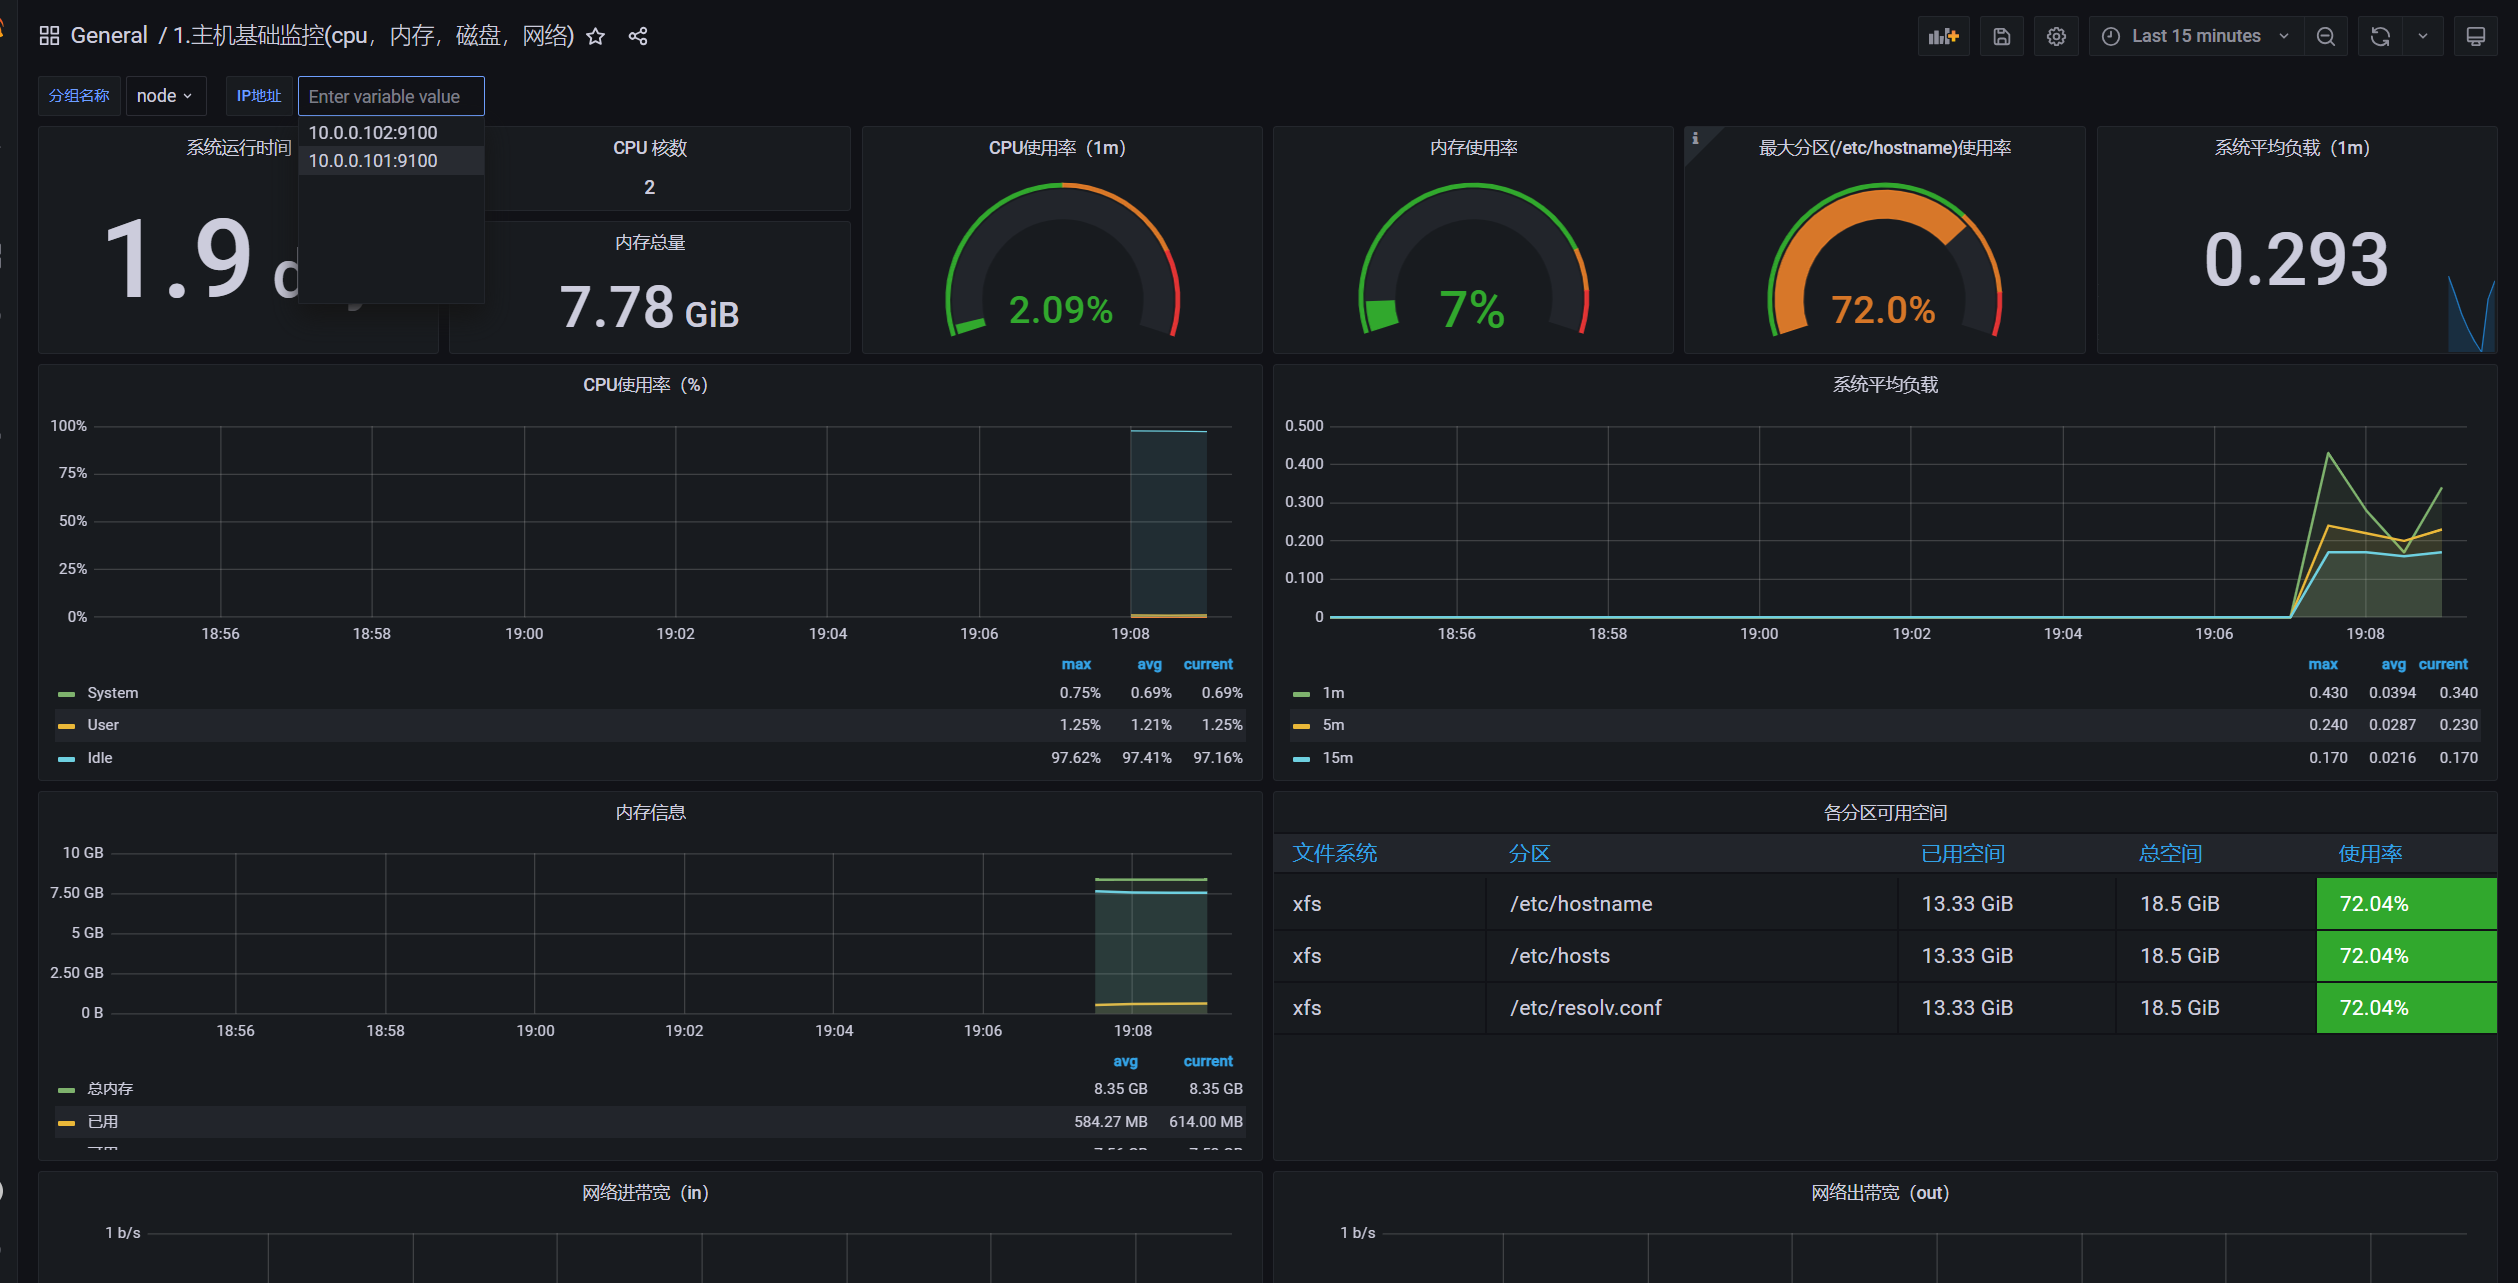This screenshot has height=1283, width=2518.
Task: Toggle the Idle series in CPU legend
Action: 100,758
